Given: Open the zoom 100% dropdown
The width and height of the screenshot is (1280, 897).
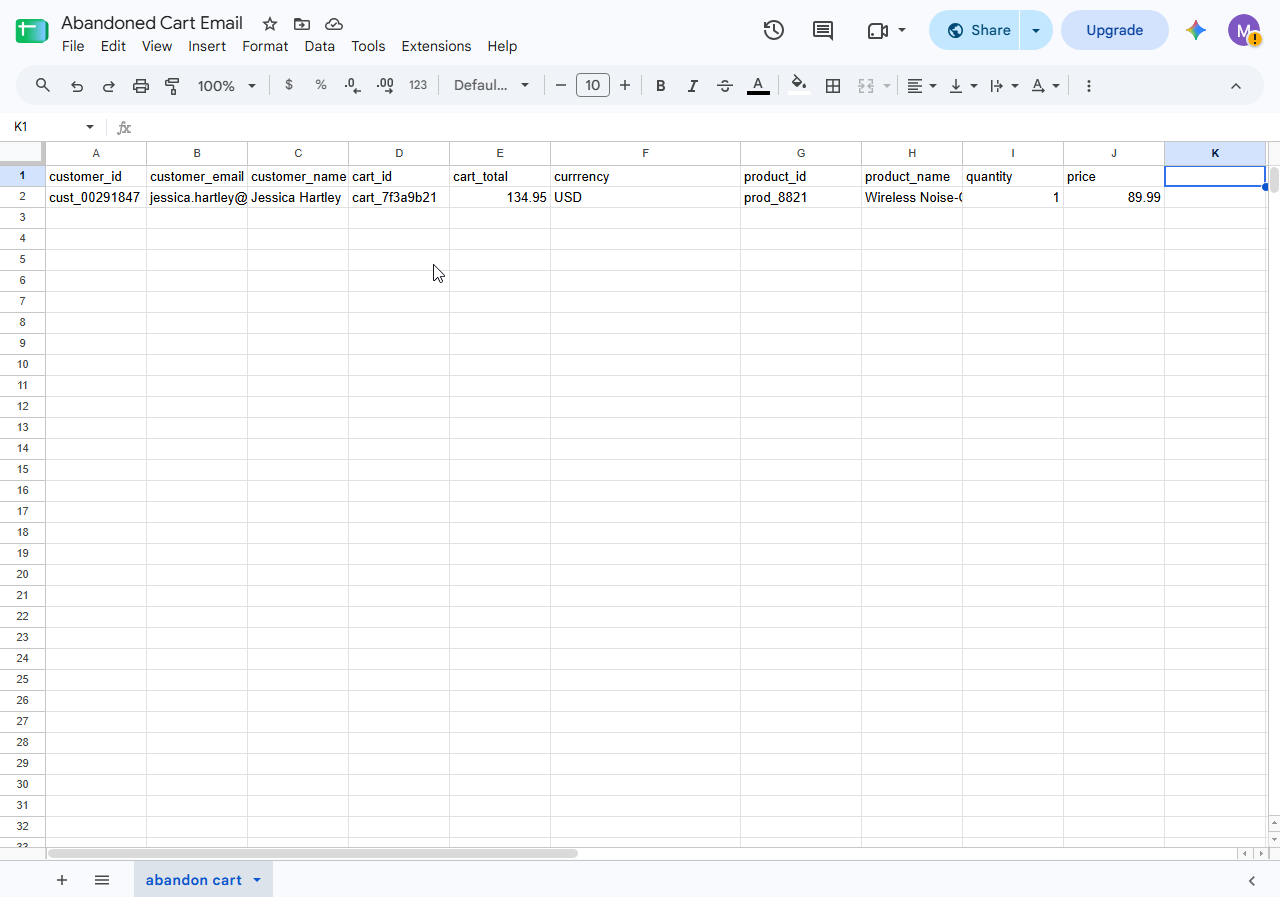Looking at the screenshot, I should pos(227,86).
